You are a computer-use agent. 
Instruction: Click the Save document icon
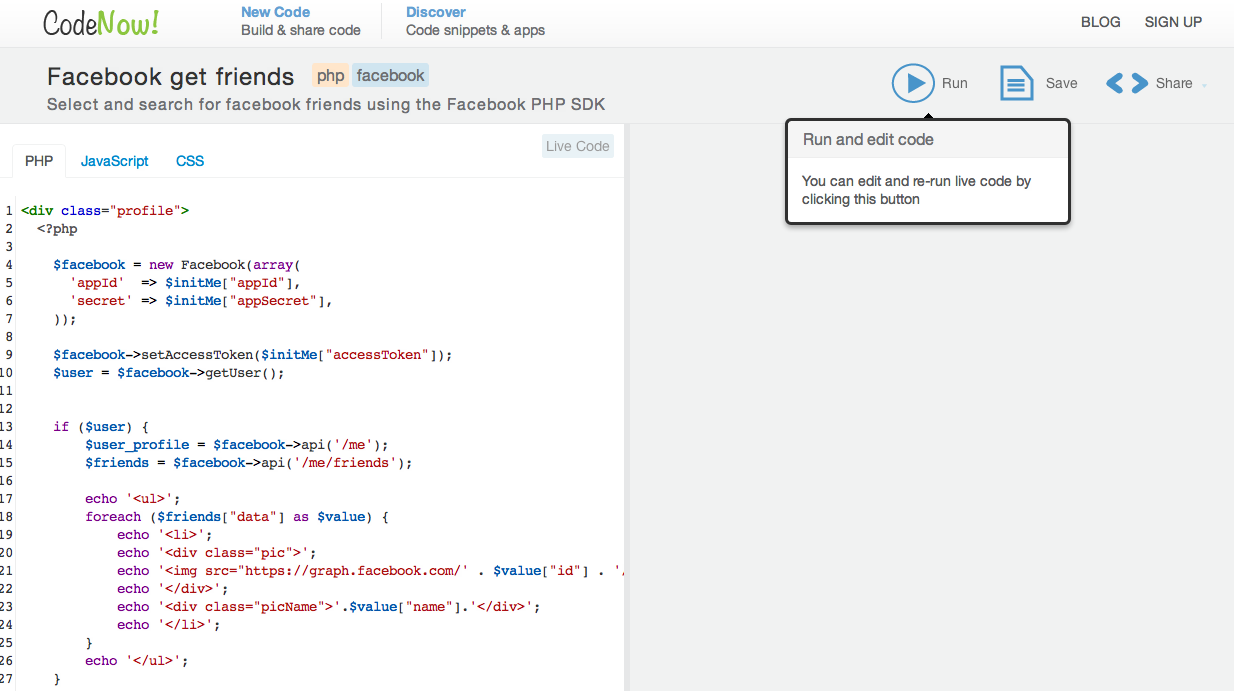point(1016,83)
